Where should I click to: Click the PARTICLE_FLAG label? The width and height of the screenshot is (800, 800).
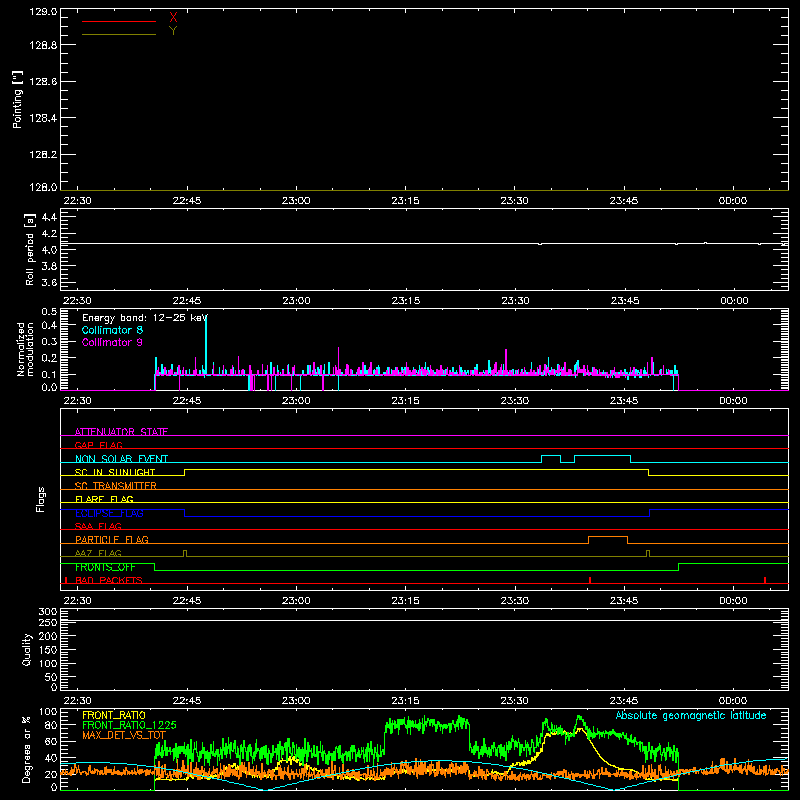point(112,540)
